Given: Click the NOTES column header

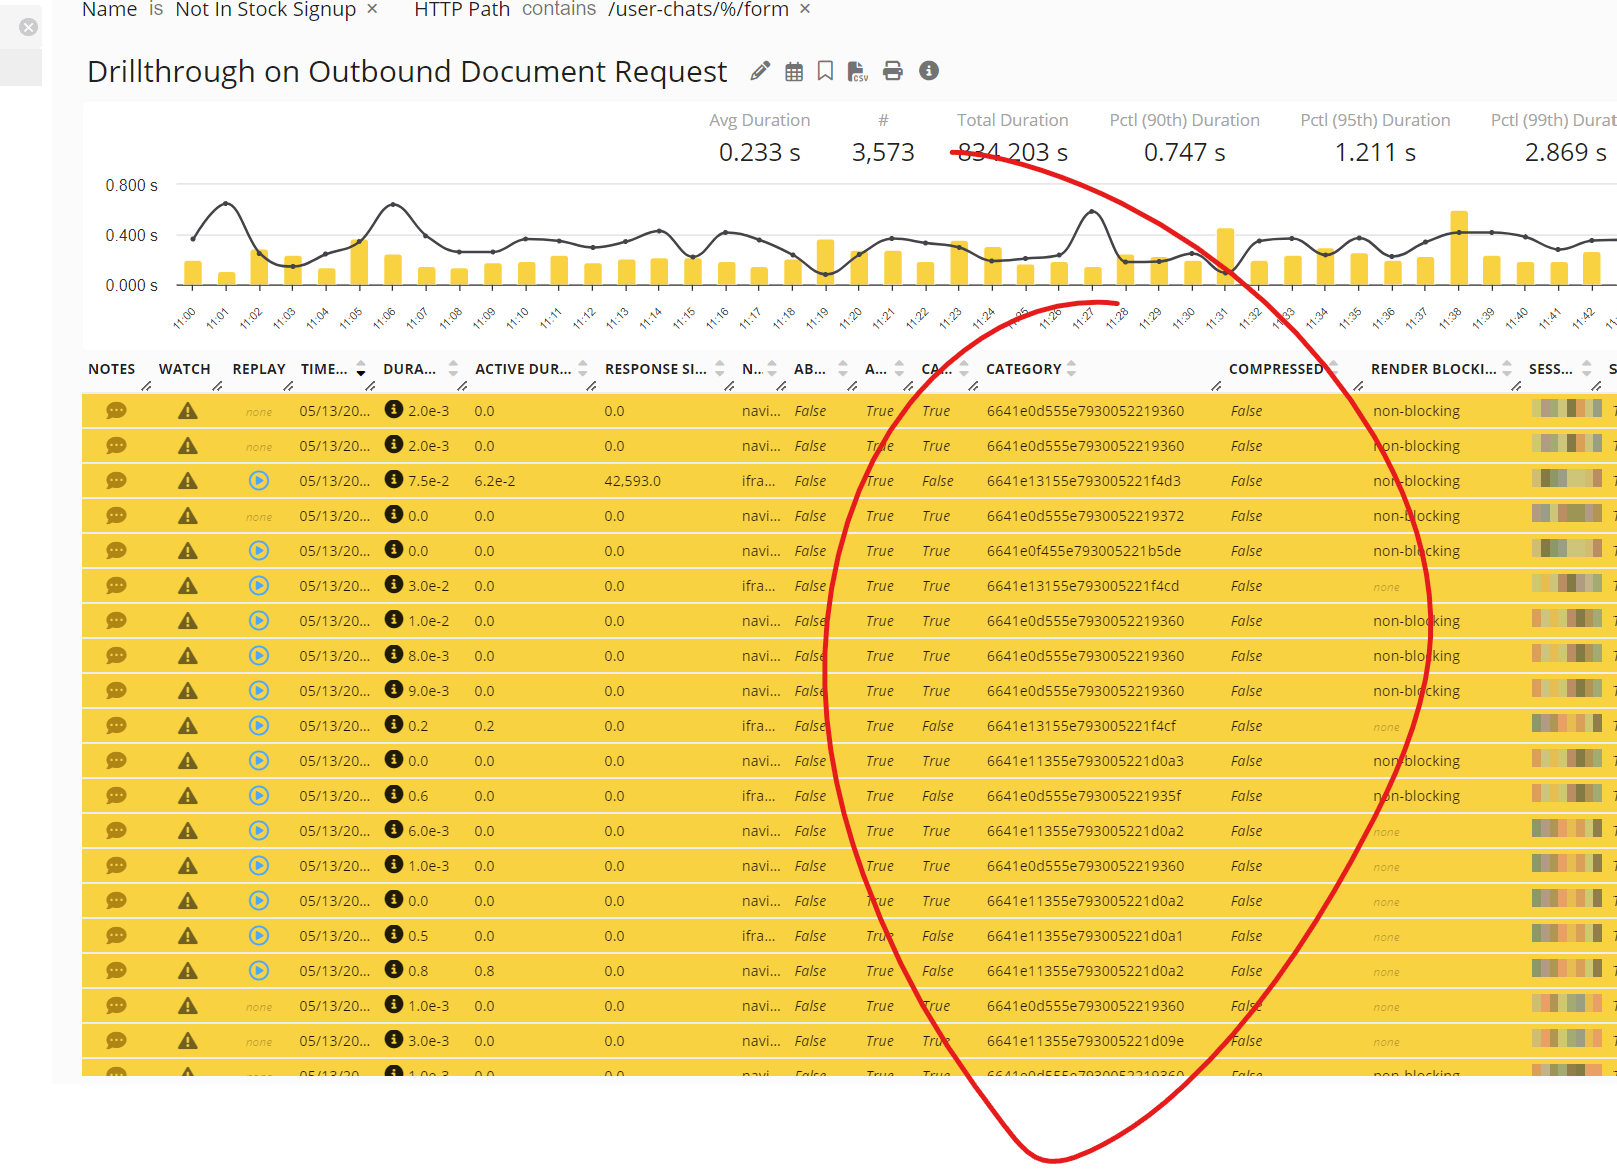Looking at the screenshot, I should [112, 369].
